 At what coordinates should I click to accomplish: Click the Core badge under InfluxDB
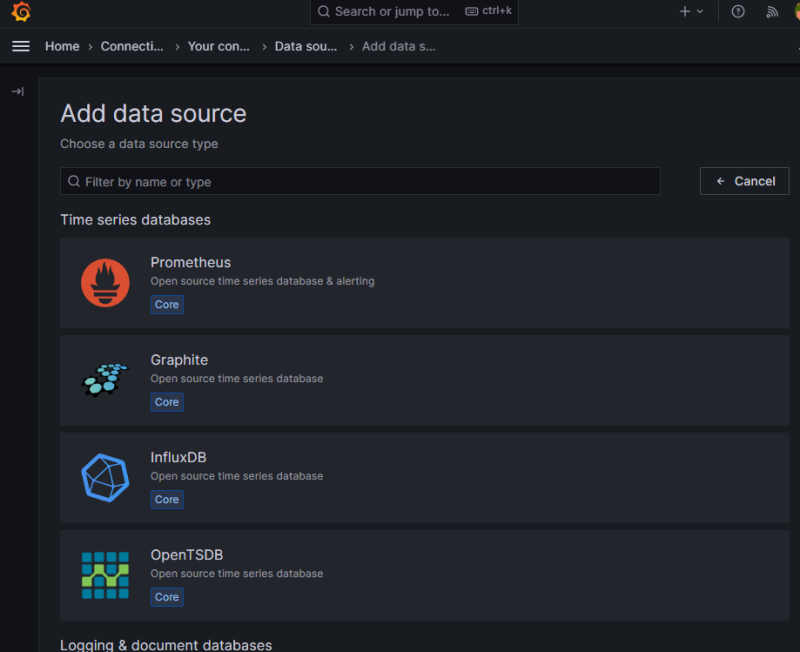pos(167,500)
